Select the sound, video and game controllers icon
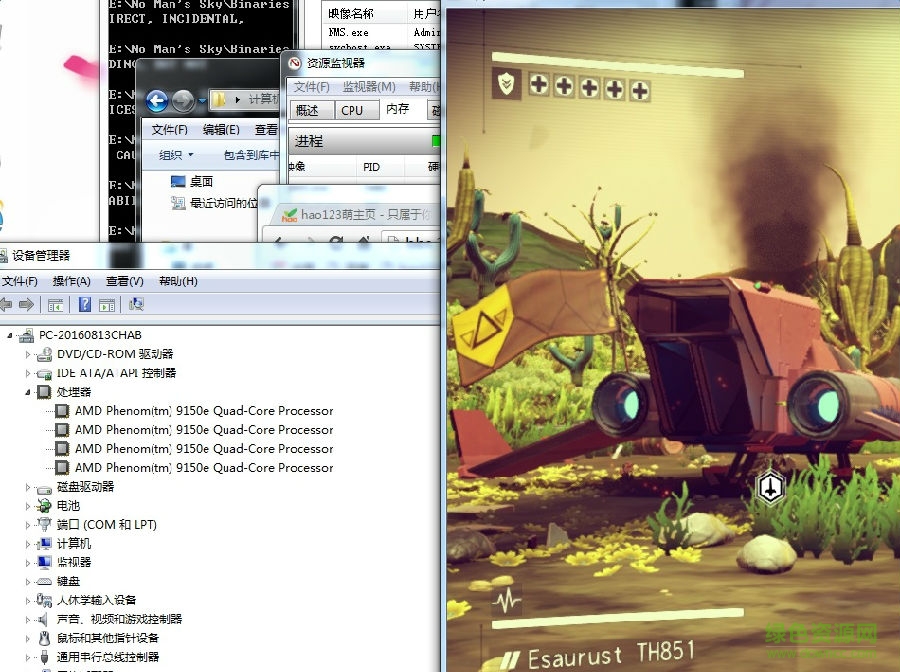The height and width of the screenshot is (672, 900). click(x=43, y=619)
